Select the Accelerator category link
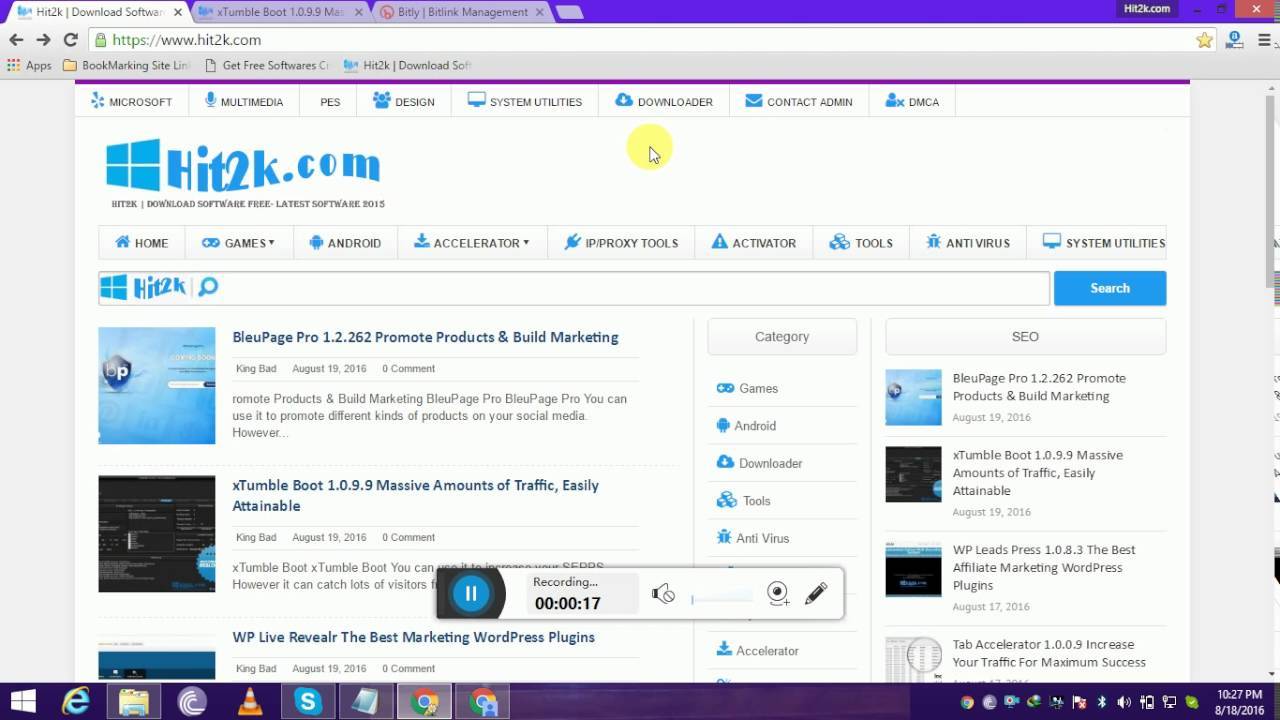The image size is (1280, 720). pos(757,650)
